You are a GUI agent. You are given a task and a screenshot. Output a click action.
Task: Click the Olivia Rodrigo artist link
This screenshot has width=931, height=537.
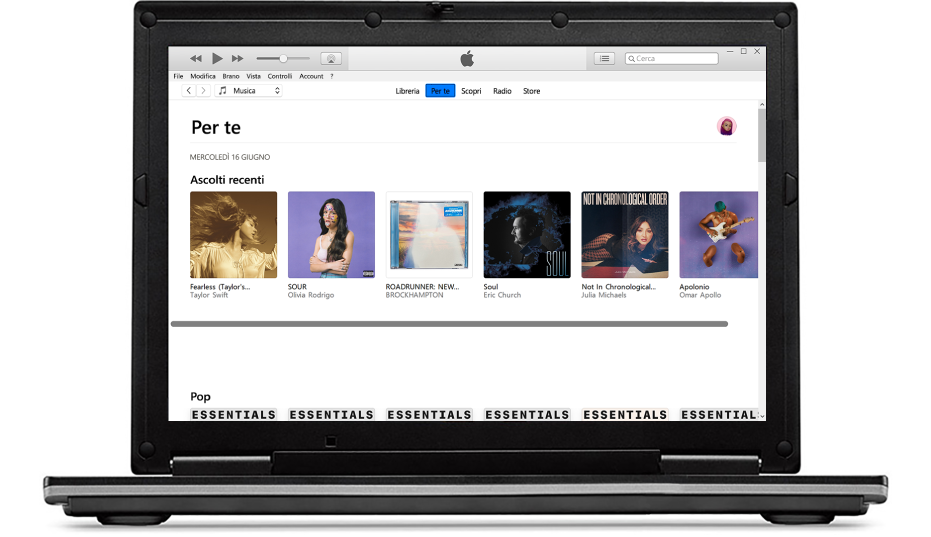click(311, 295)
